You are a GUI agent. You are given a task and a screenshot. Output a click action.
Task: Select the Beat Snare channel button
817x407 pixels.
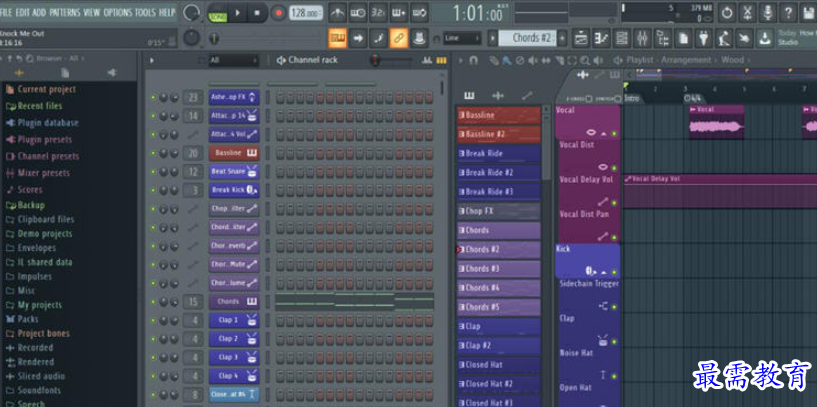[234, 172]
